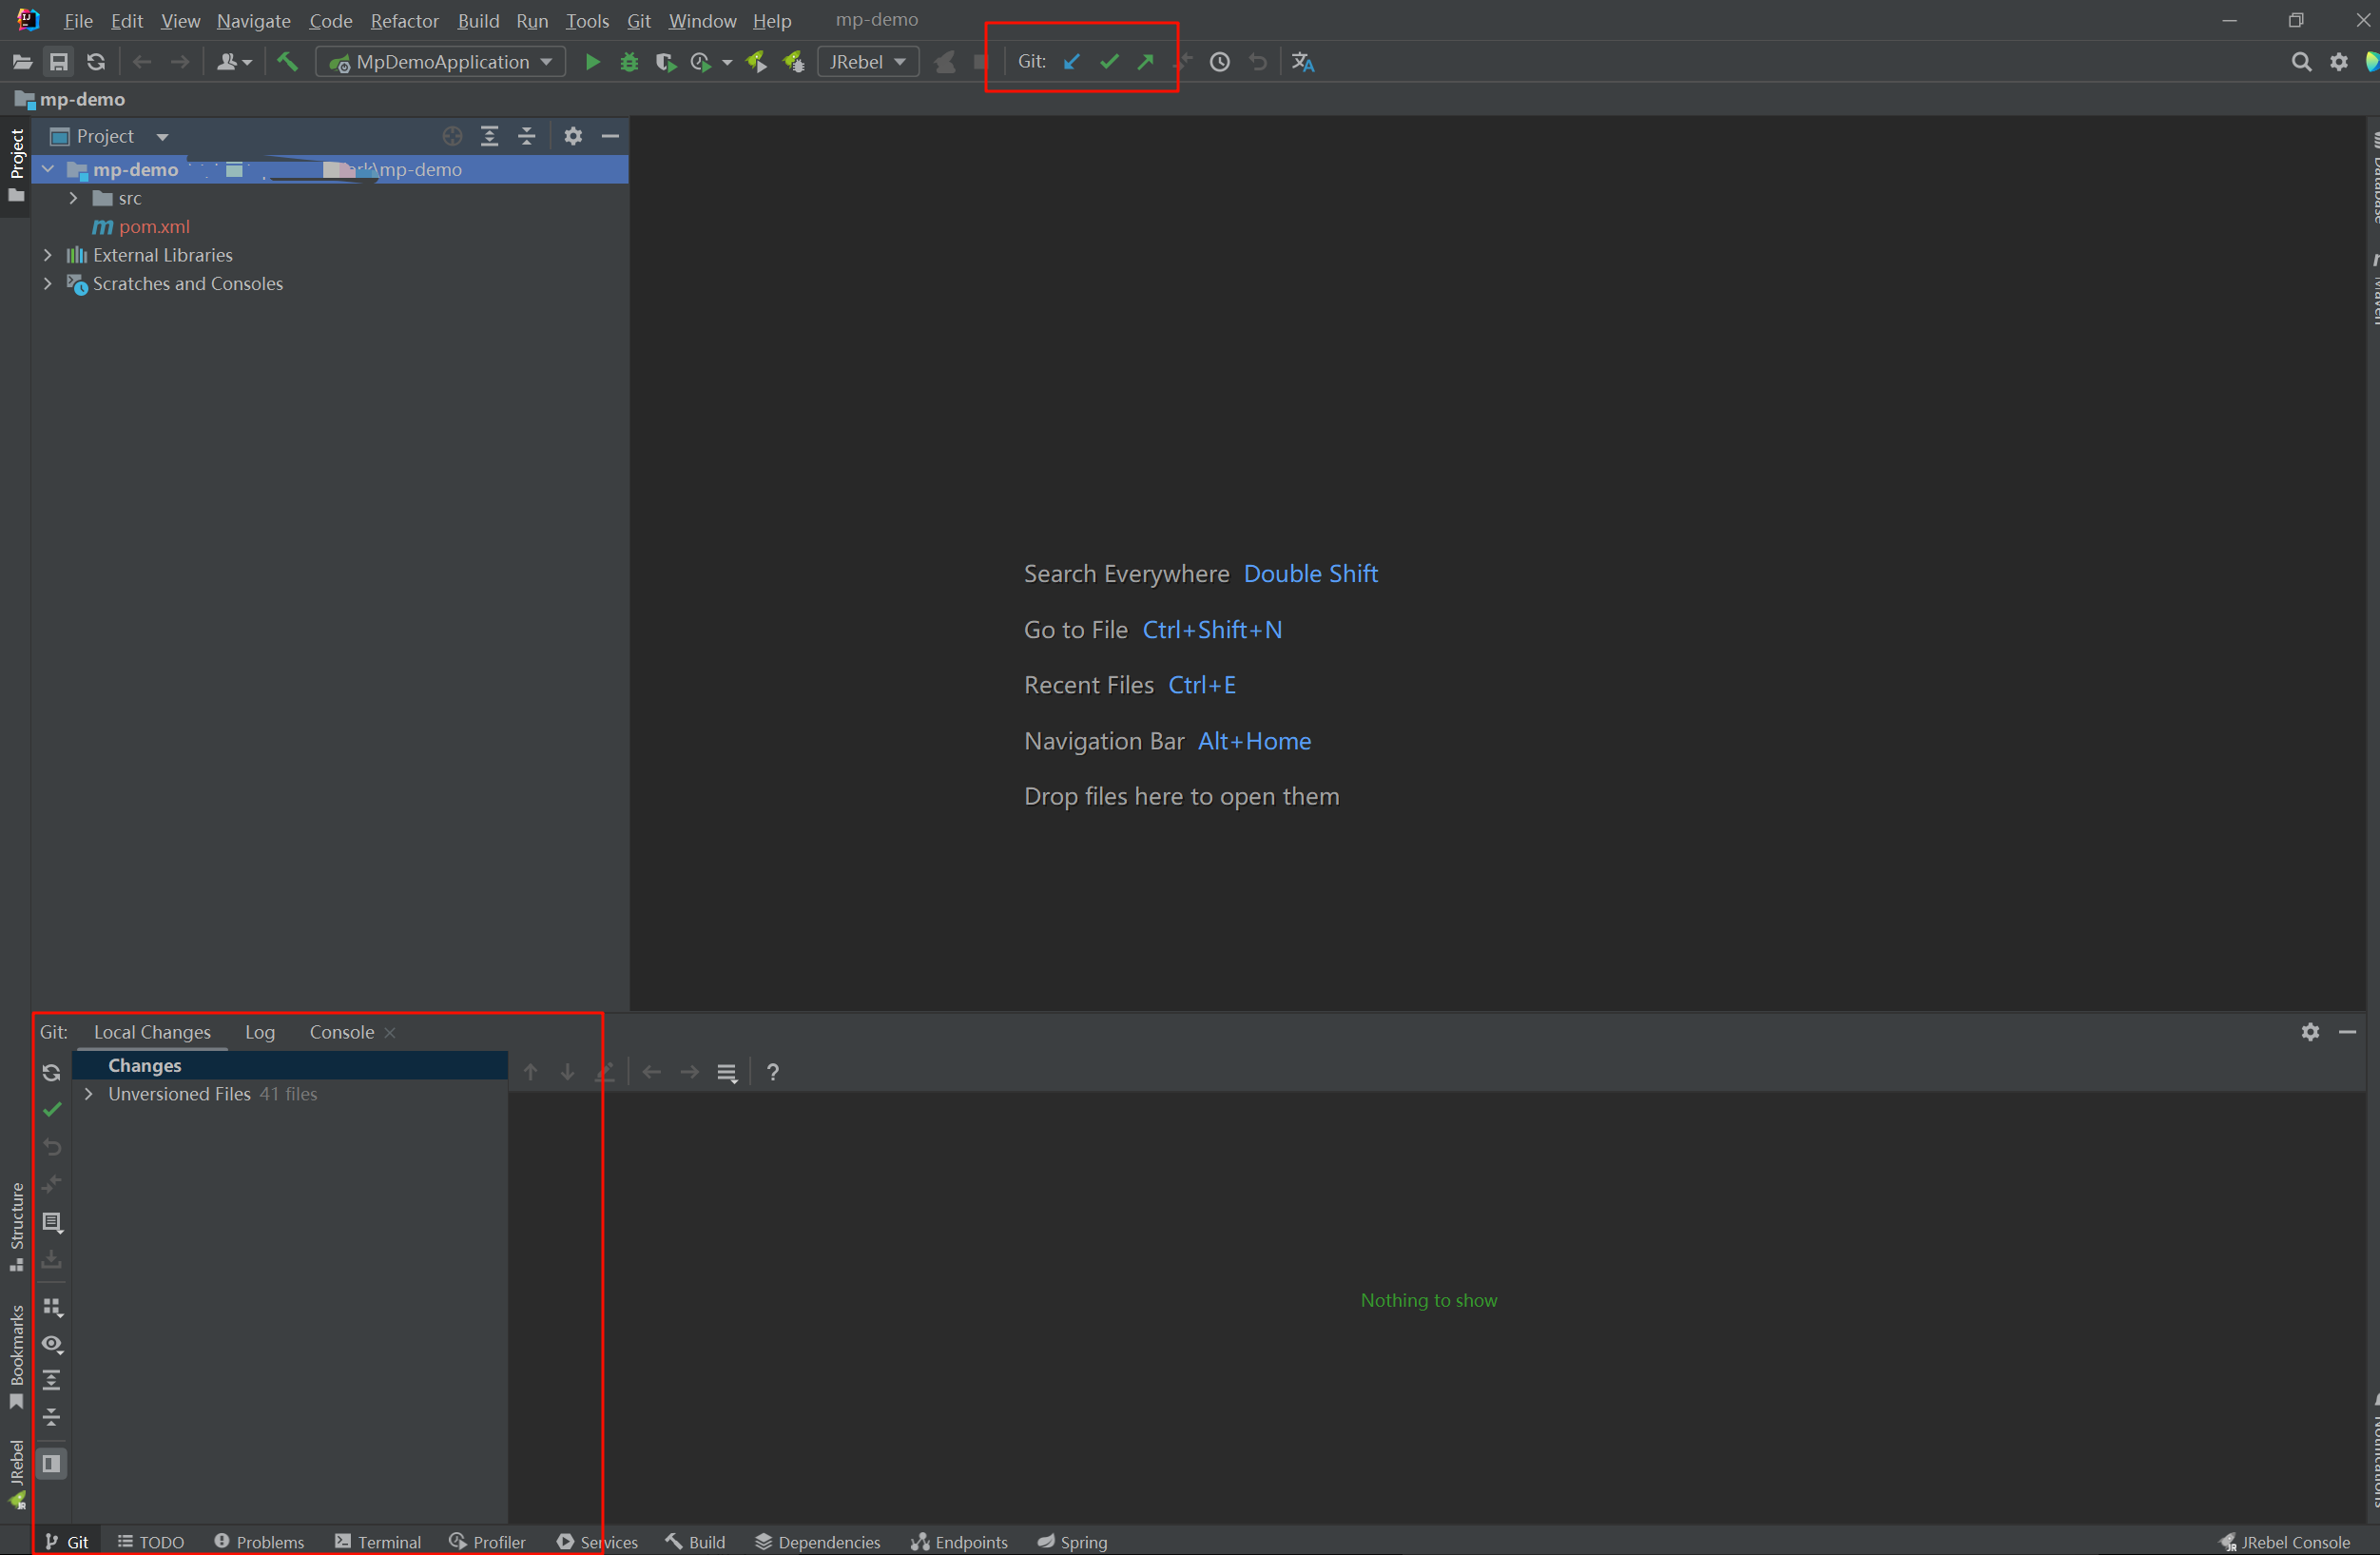Open help question mark in diff toolbar
Image resolution: width=2380 pixels, height=1555 pixels.
772,1072
